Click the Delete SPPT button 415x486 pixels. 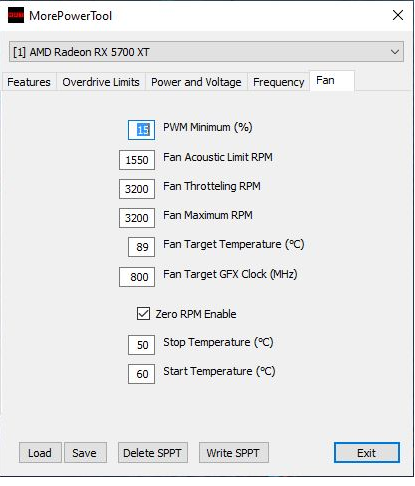point(153,453)
